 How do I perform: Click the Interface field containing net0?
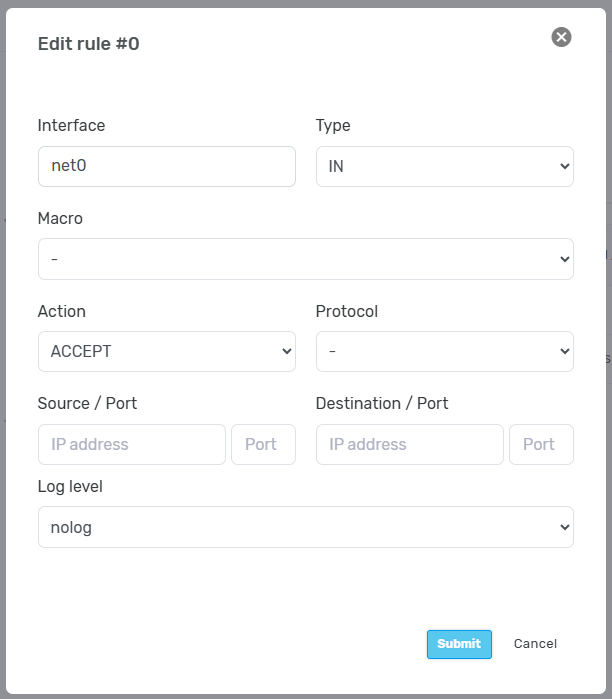(166, 167)
